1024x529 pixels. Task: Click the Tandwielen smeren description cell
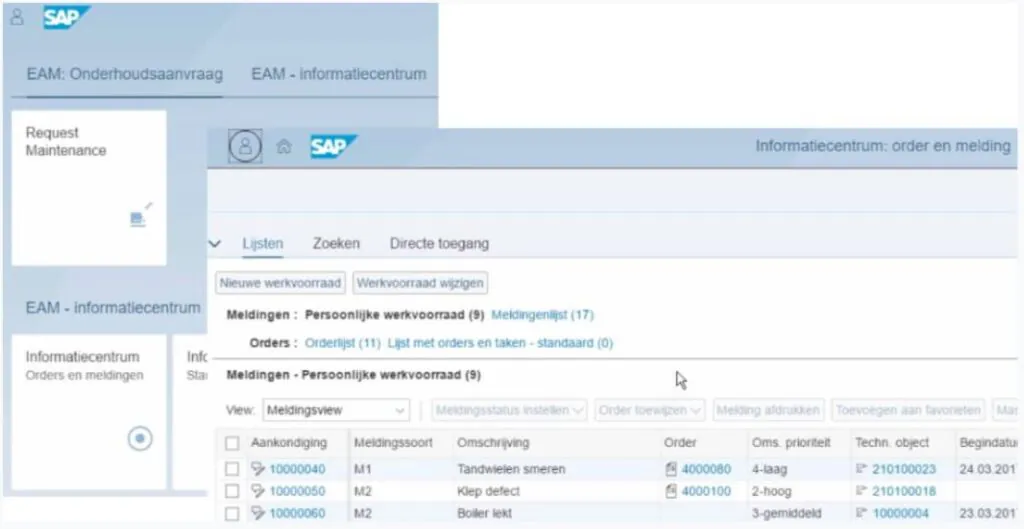[x=511, y=469]
